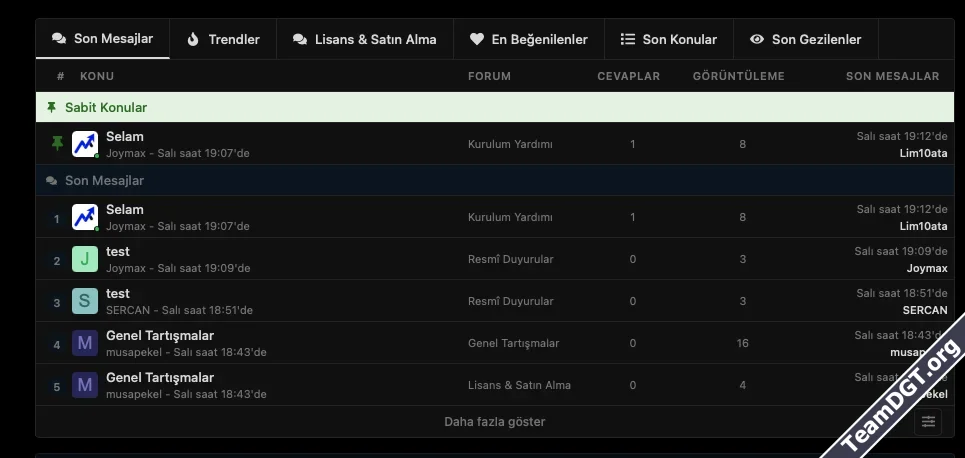
Task: Open the Resmî Duyurular forum link in row 2
Action: [x=510, y=259]
